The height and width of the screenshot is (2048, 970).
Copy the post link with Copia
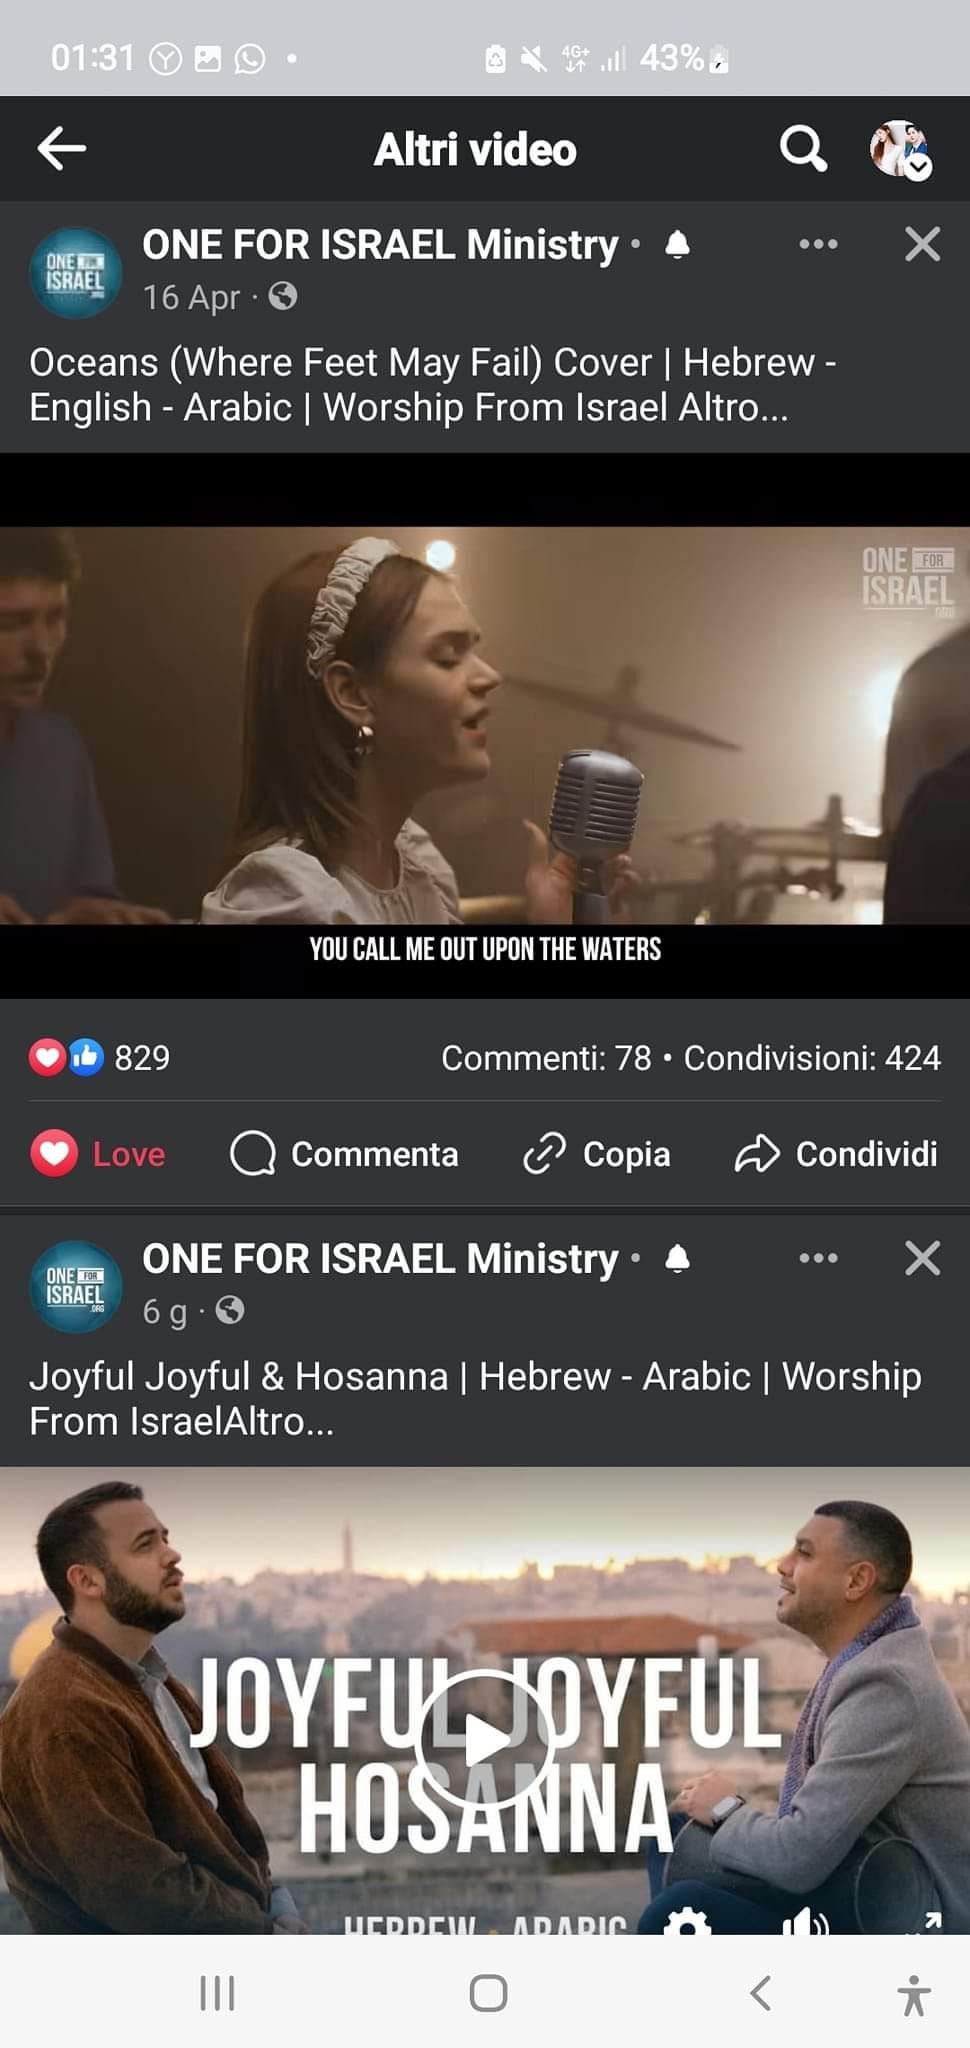[x=597, y=1154]
